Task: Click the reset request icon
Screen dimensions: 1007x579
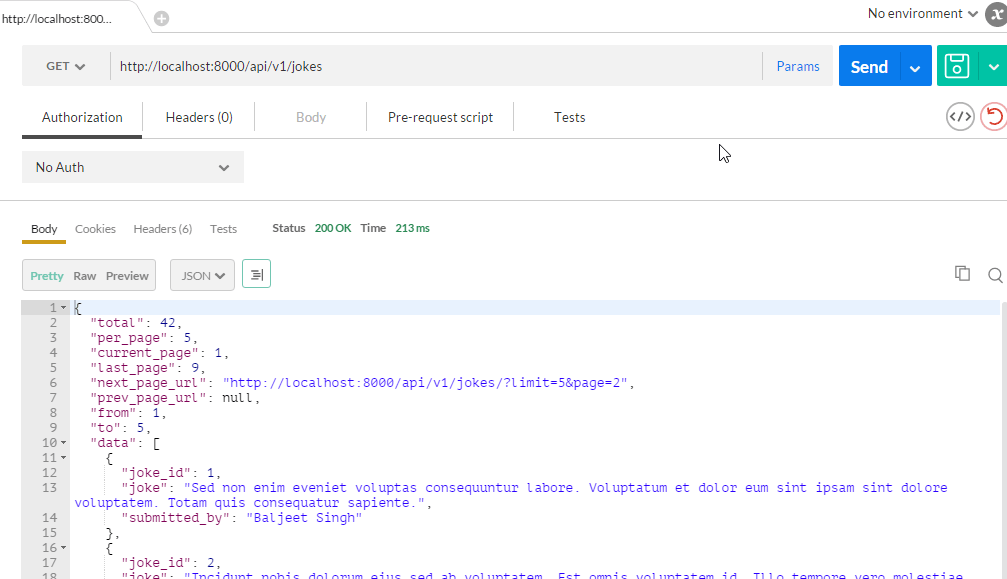Action: click(x=994, y=117)
